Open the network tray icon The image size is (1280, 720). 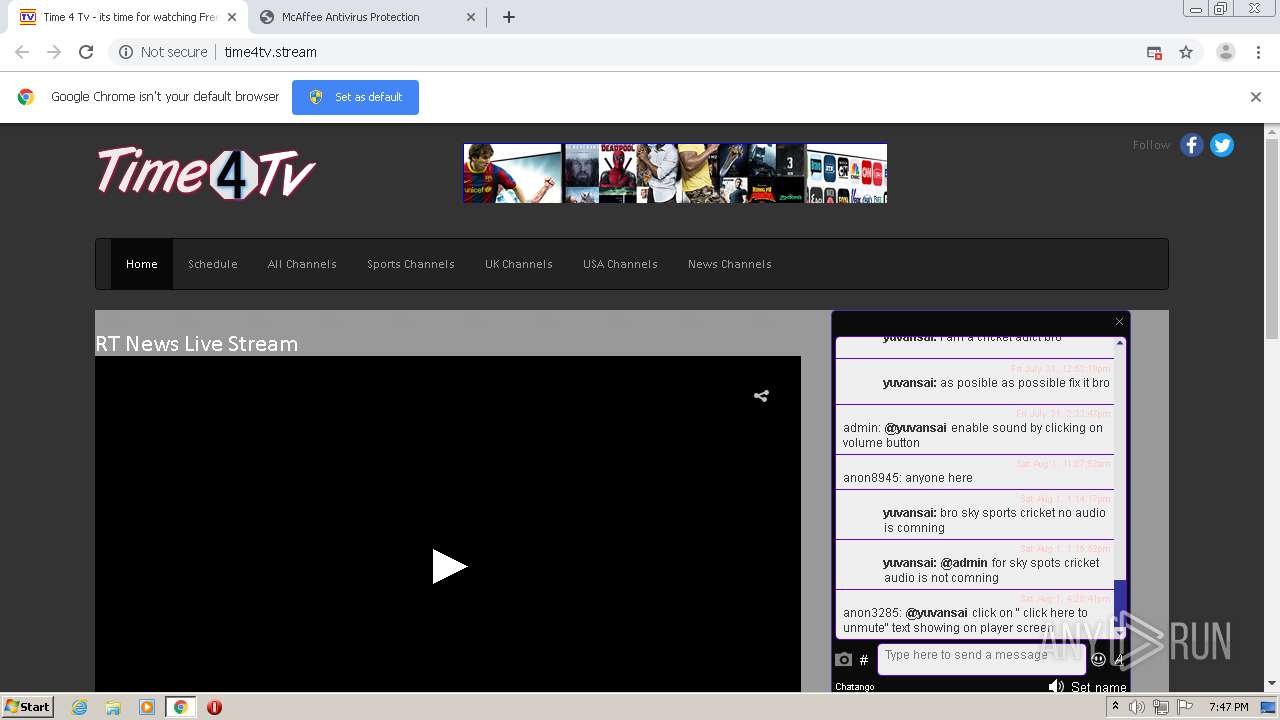(1160, 707)
